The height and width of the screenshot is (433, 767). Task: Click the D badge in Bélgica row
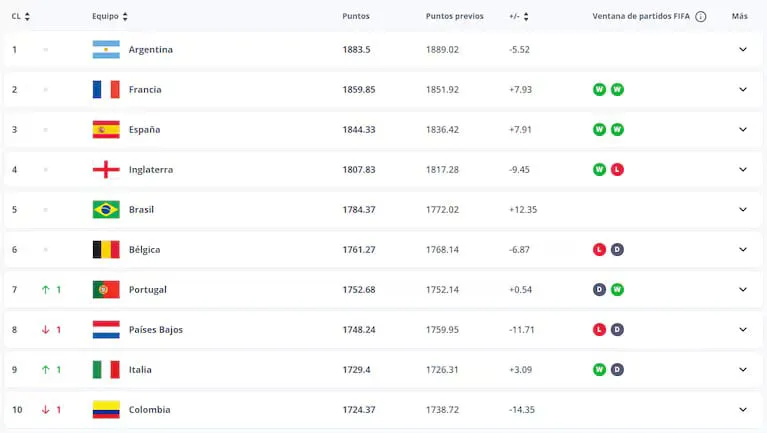(x=617, y=250)
